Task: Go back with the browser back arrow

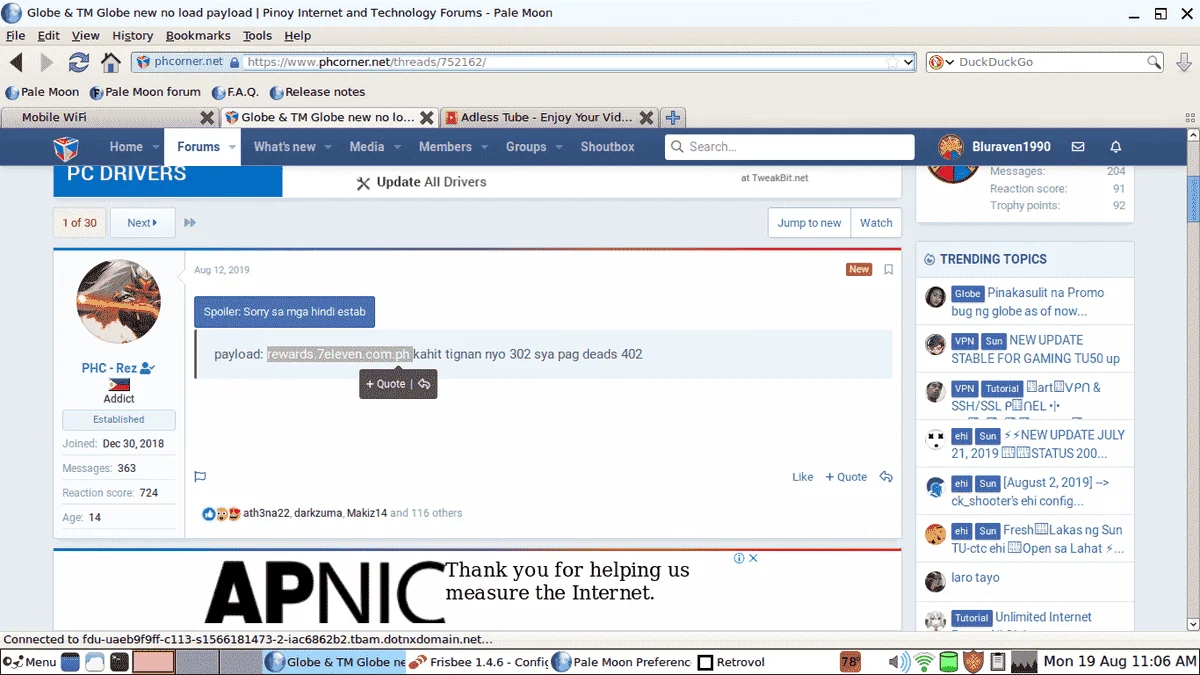Action: (x=16, y=62)
